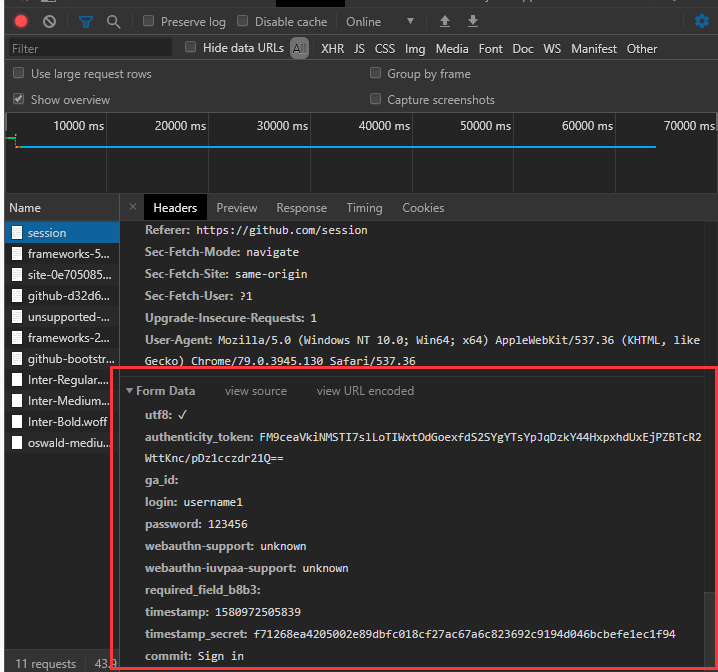Click the blue overview timeline bar
This screenshot has height=672, width=718.
coord(337,147)
